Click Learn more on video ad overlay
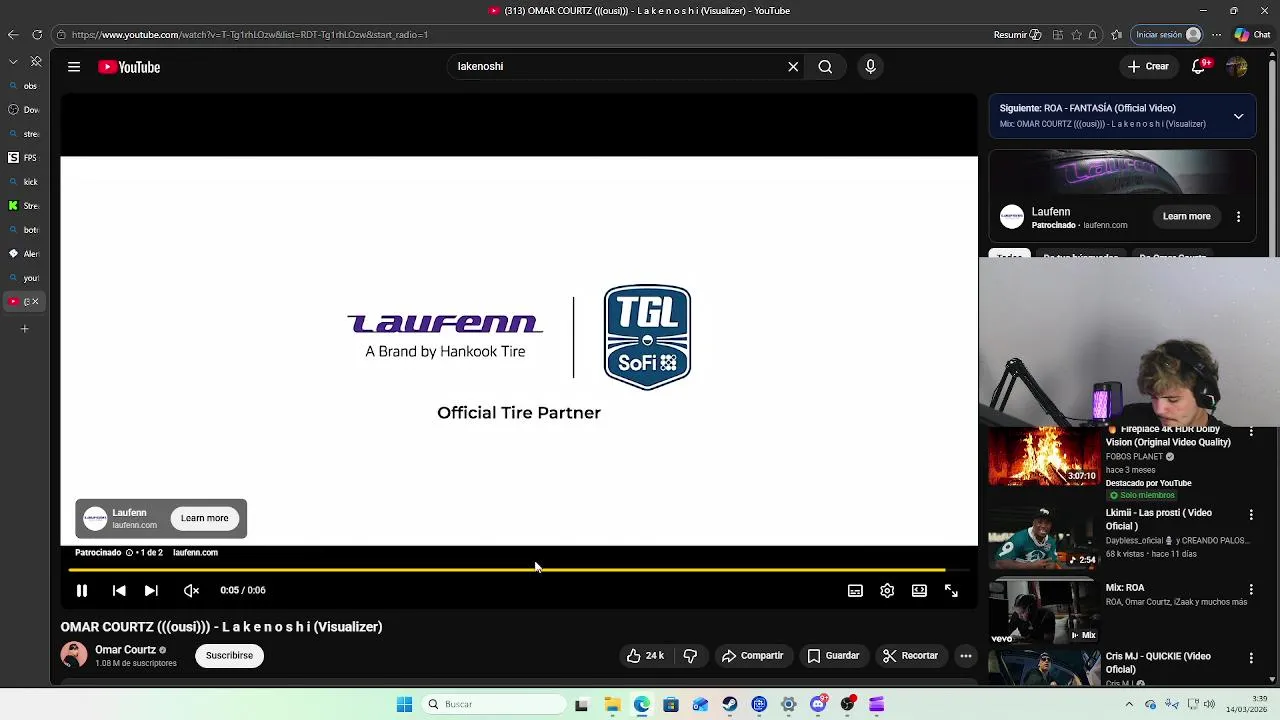 click(x=204, y=518)
